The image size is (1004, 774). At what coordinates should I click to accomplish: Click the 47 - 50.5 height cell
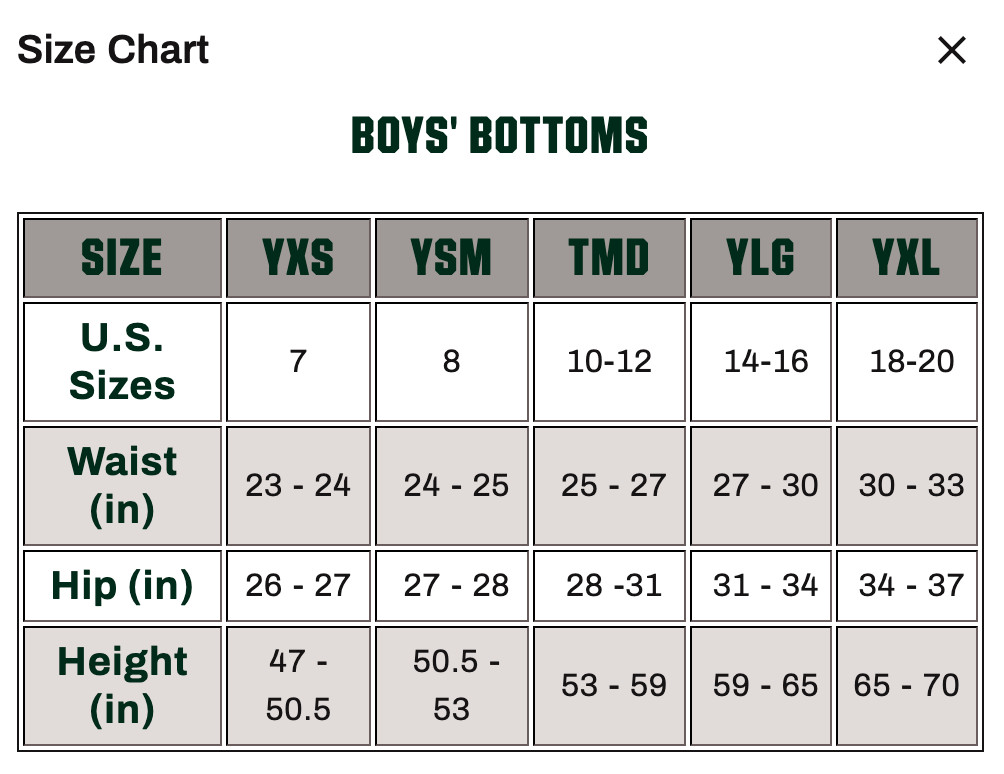coord(298,686)
